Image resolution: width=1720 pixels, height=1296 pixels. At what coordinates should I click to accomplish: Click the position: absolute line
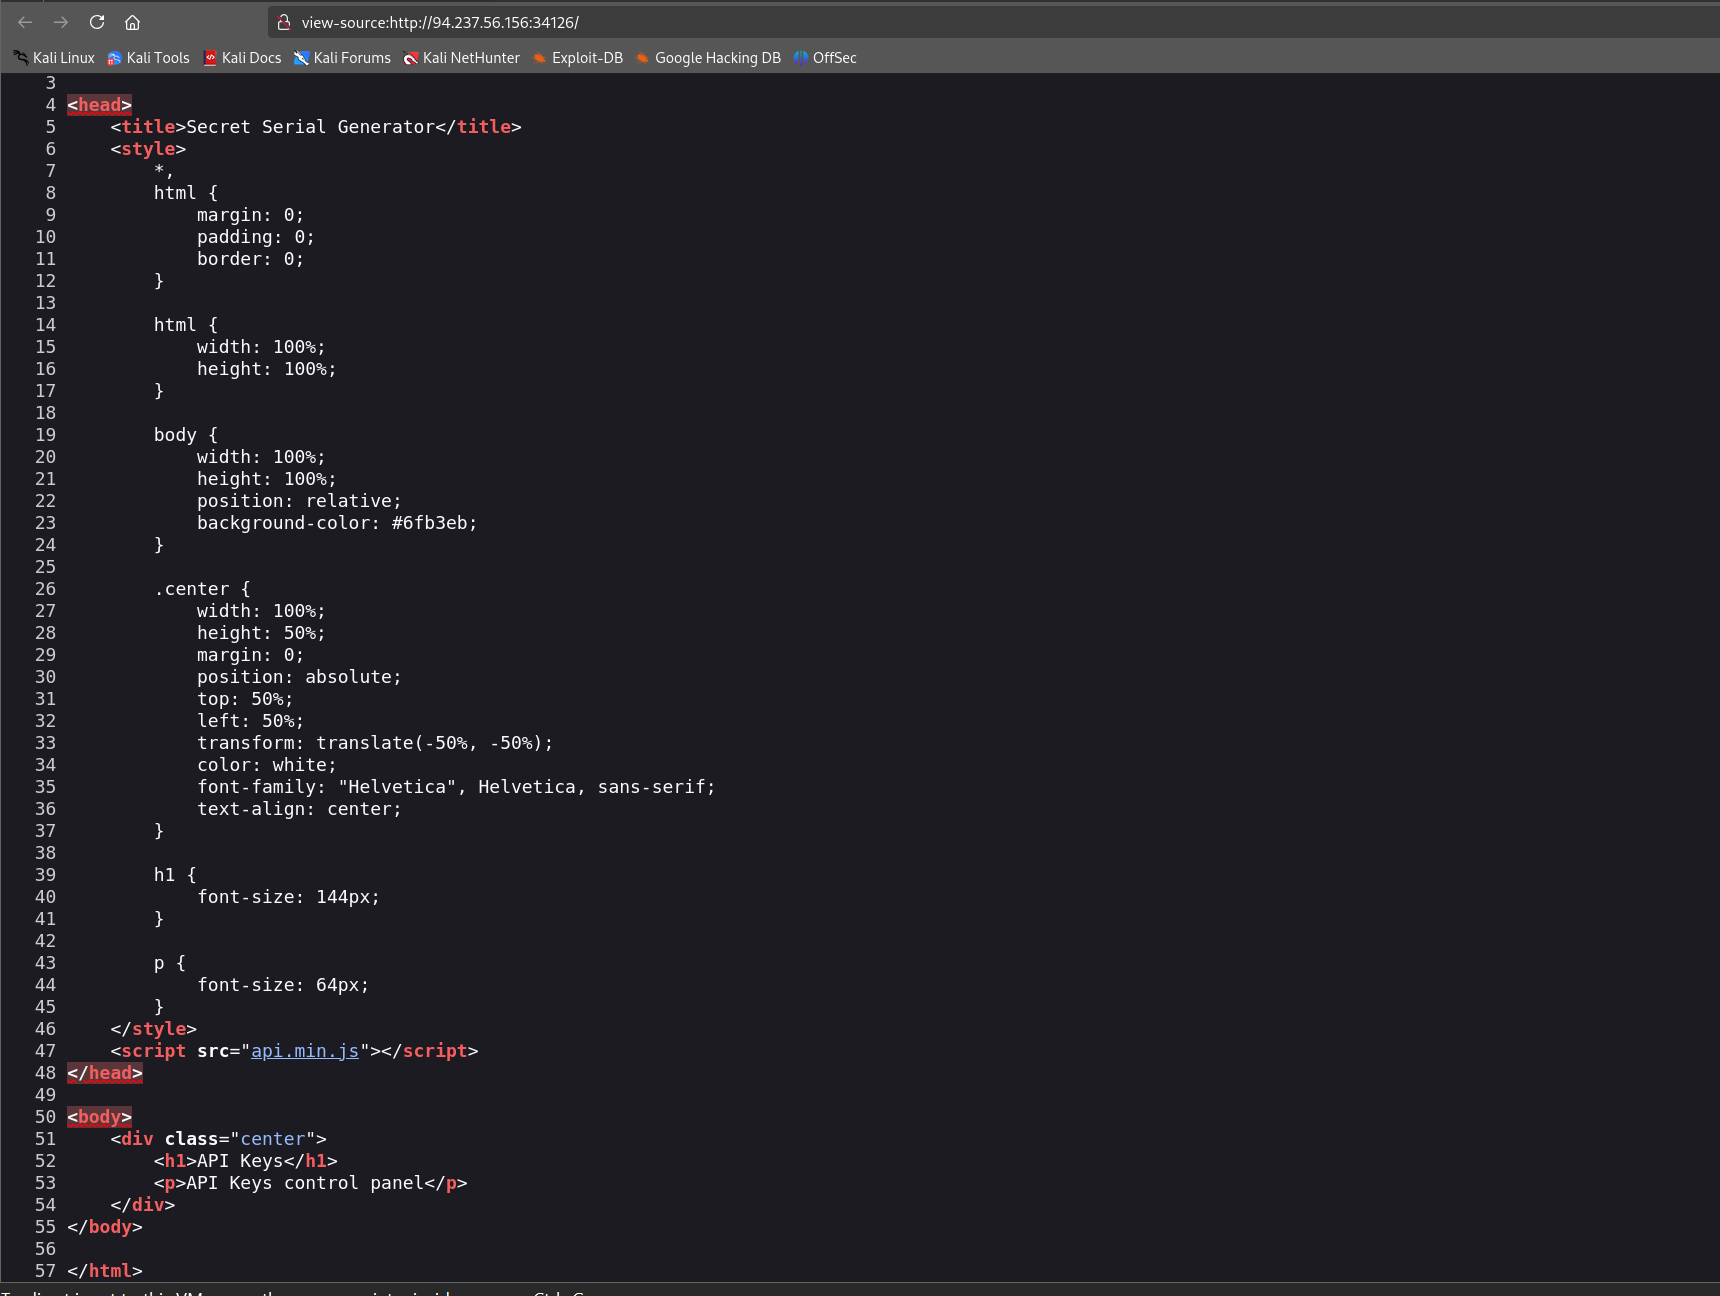[299, 677]
